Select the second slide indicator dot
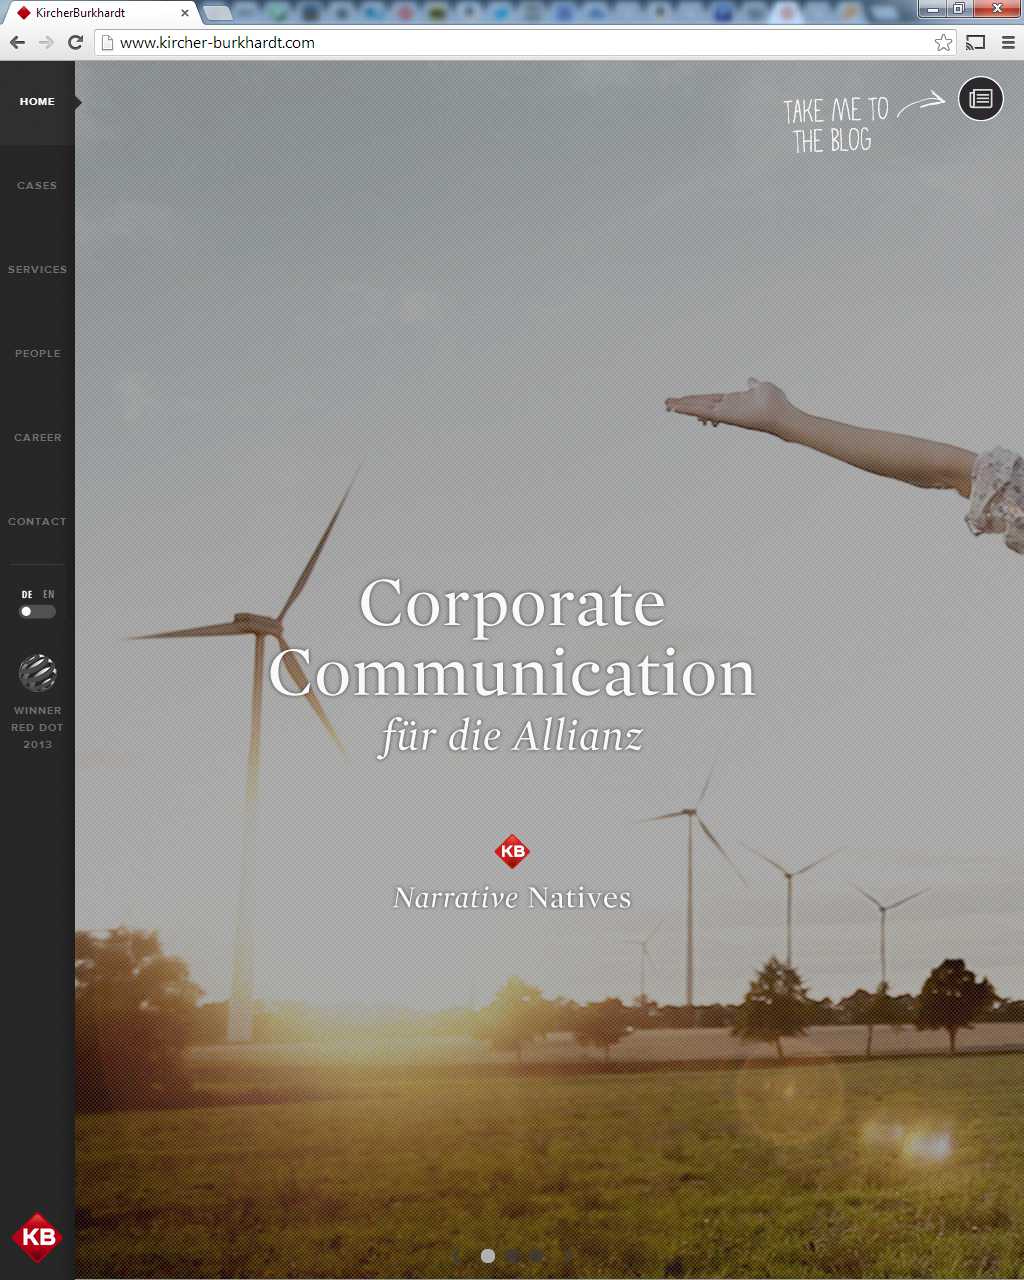The height and width of the screenshot is (1280, 1024). coord(512,1256)
